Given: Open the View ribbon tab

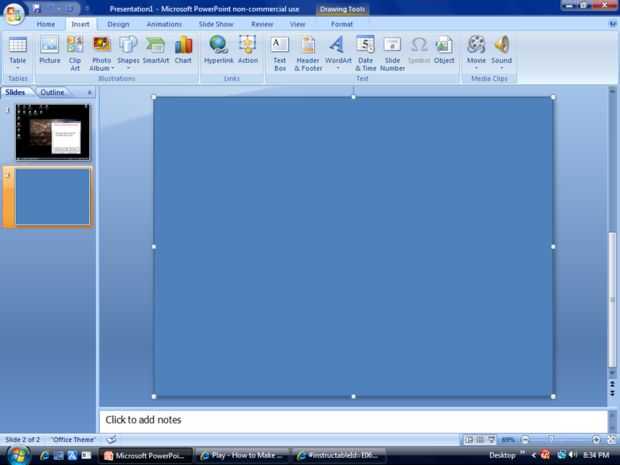Looking at the screenshot, I should pyautogui.click(x=297, y=24).
